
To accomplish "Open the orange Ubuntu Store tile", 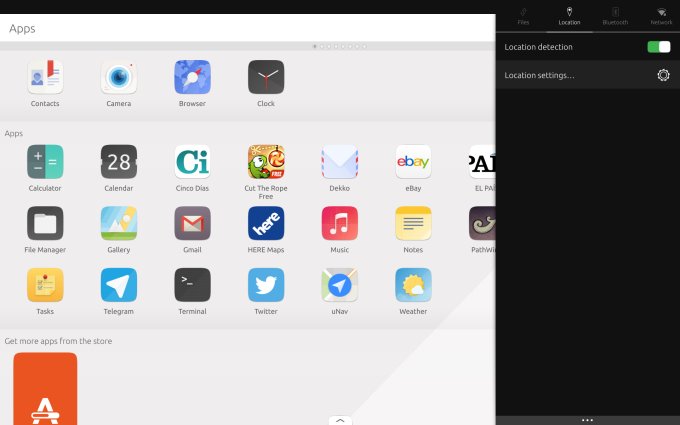I will 45,389.
